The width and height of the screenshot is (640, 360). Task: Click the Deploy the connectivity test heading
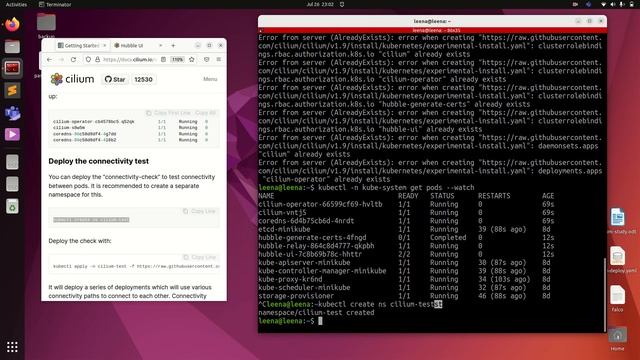98,161
